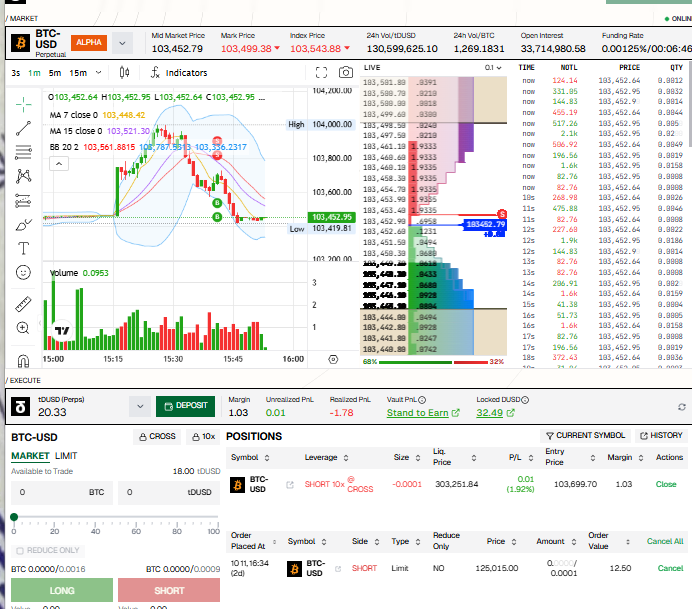This screenshot has width=692, height=609.
Task: Show Locked DUSD info tooltip icon
Action: [525, 400]
